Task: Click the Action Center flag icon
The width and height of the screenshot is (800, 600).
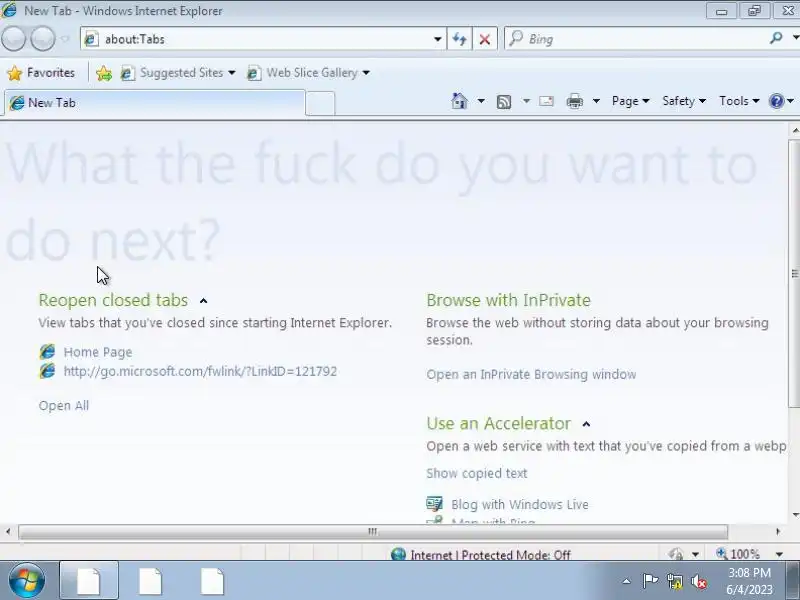Action: 650,581
